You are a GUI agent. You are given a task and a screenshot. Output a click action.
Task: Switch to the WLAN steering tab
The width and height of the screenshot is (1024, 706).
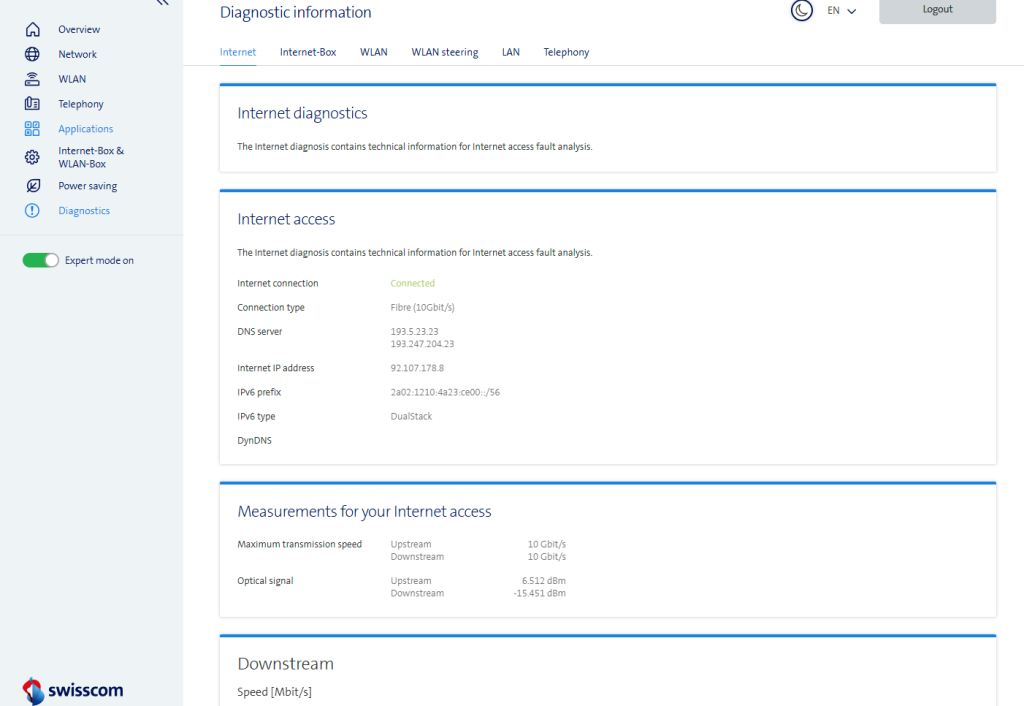click(444, 52)
